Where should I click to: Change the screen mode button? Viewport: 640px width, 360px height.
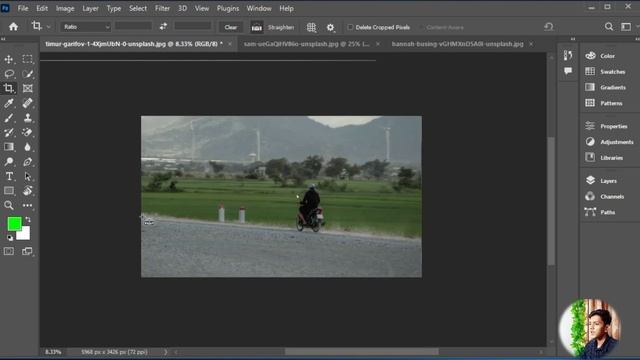27,251
